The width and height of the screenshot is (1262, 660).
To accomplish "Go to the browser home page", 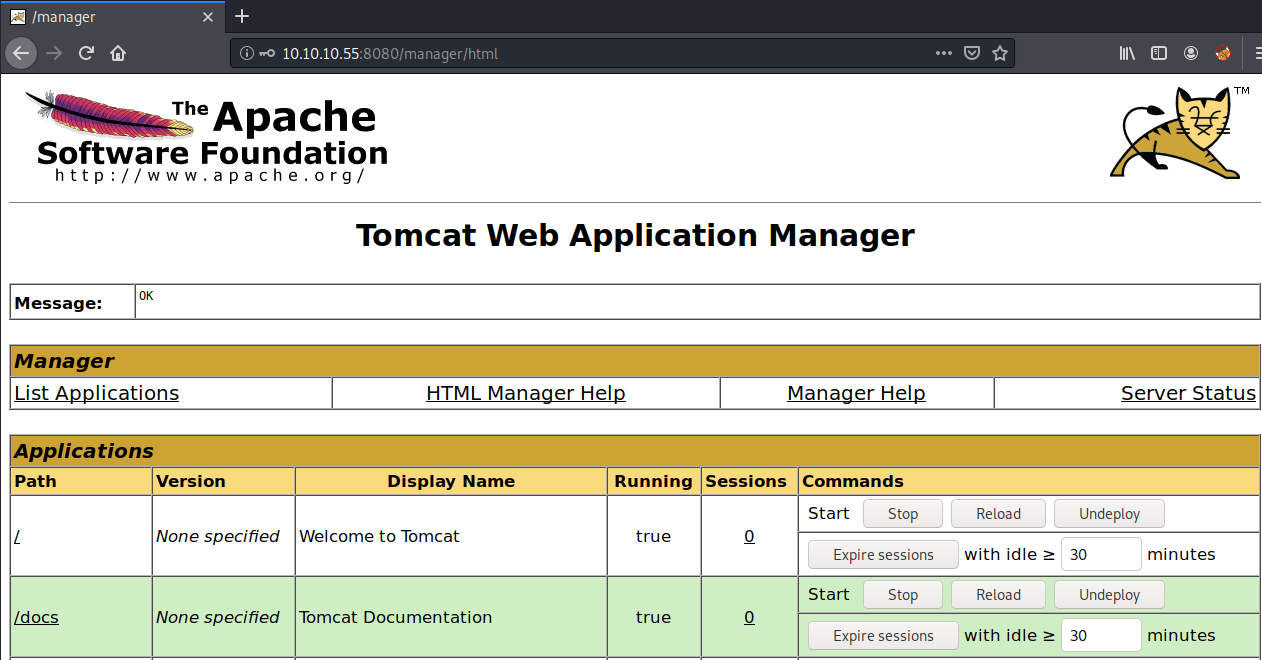I will (118, 53).
